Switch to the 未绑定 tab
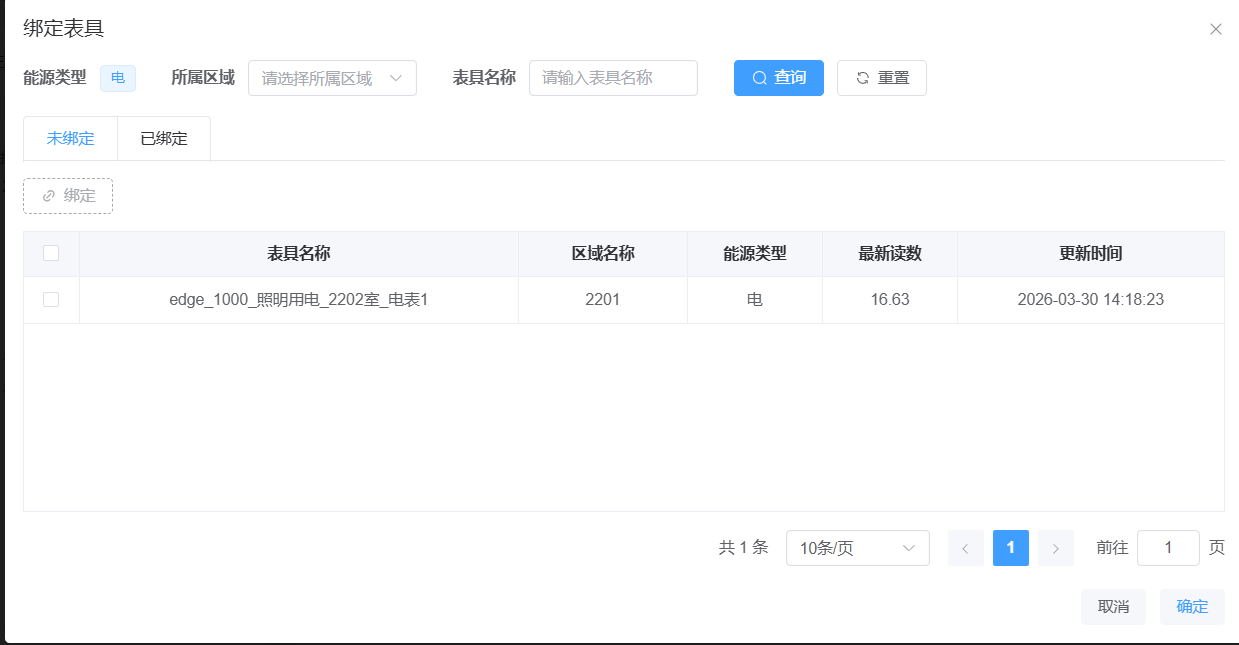The width and height of the screenshot is (1239, 645). coord(70,139)
